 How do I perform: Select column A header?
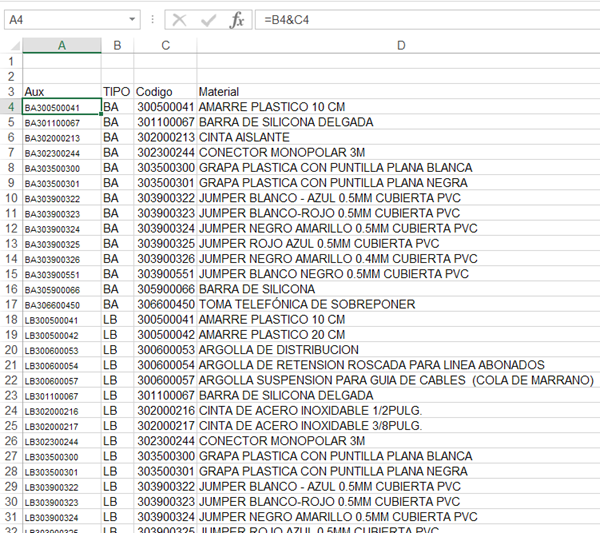tap(62, 46)
